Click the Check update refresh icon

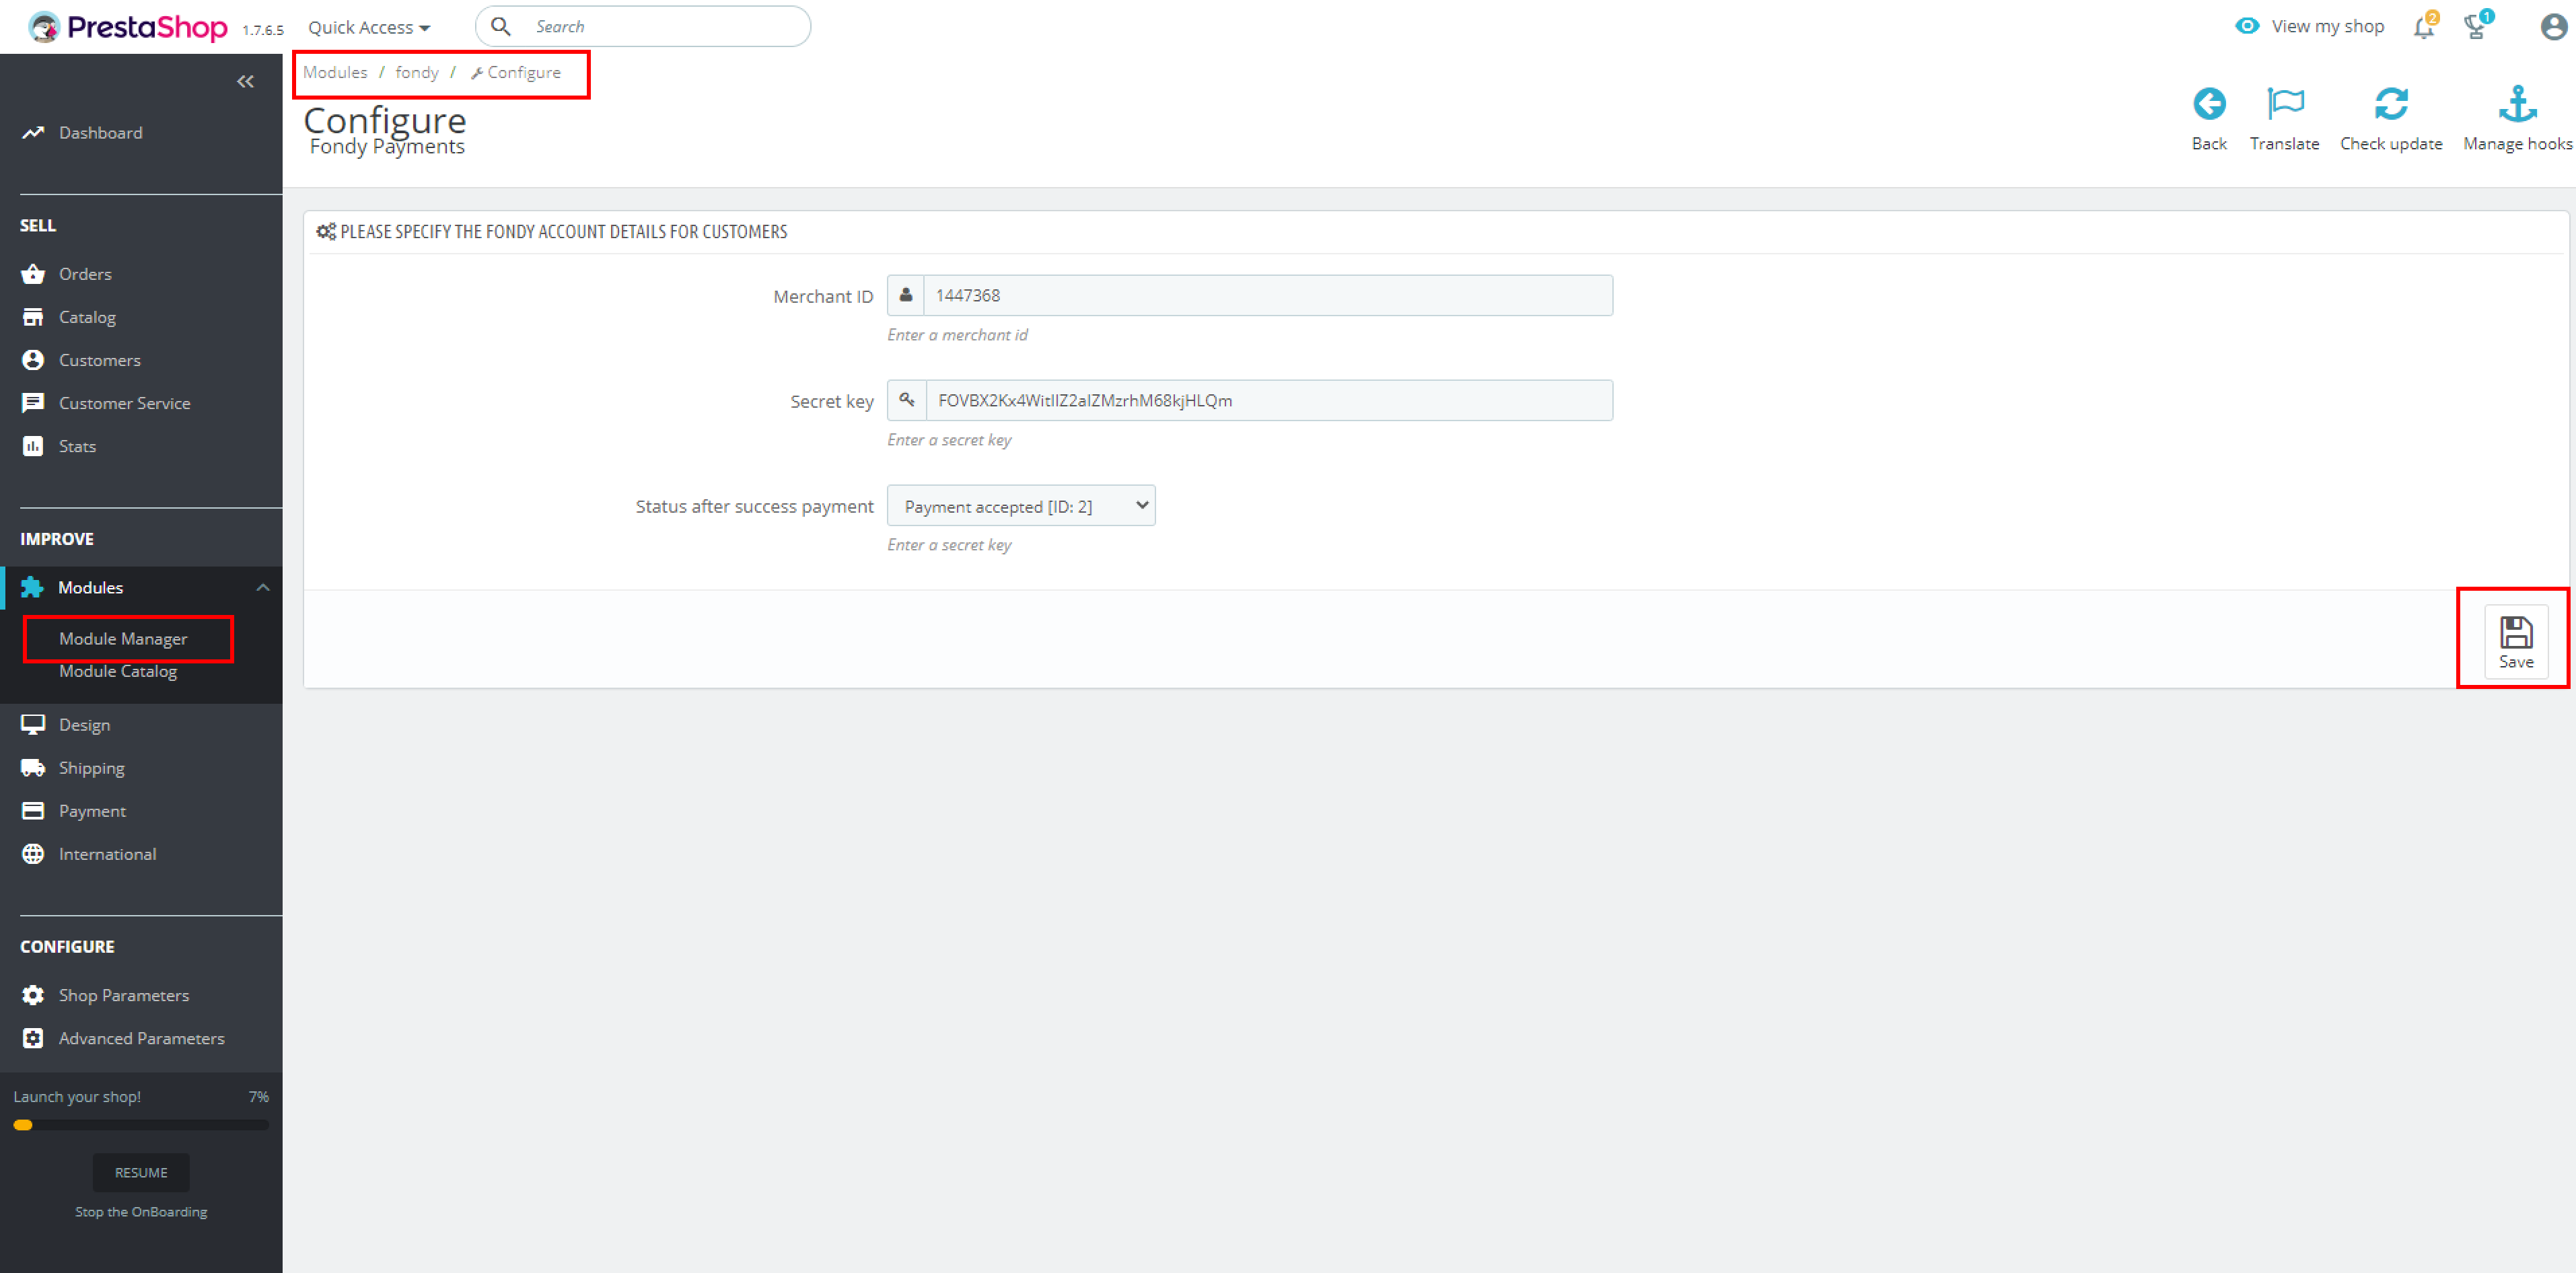pyautogui.click(x=2391, y=104)
